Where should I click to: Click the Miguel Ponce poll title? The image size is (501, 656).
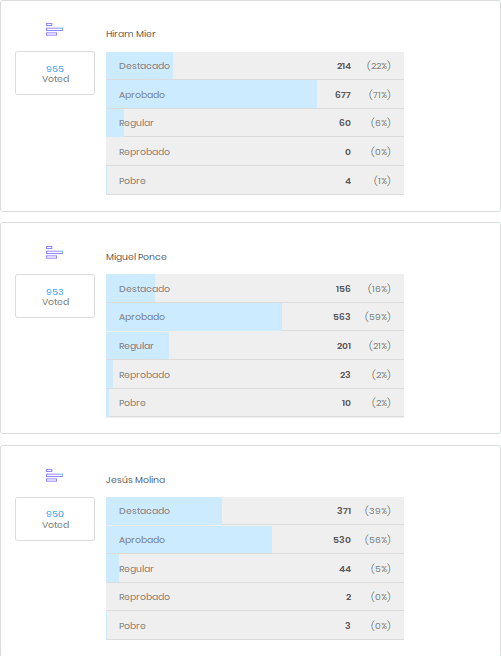pyautogui.click(x=136, y=257)
